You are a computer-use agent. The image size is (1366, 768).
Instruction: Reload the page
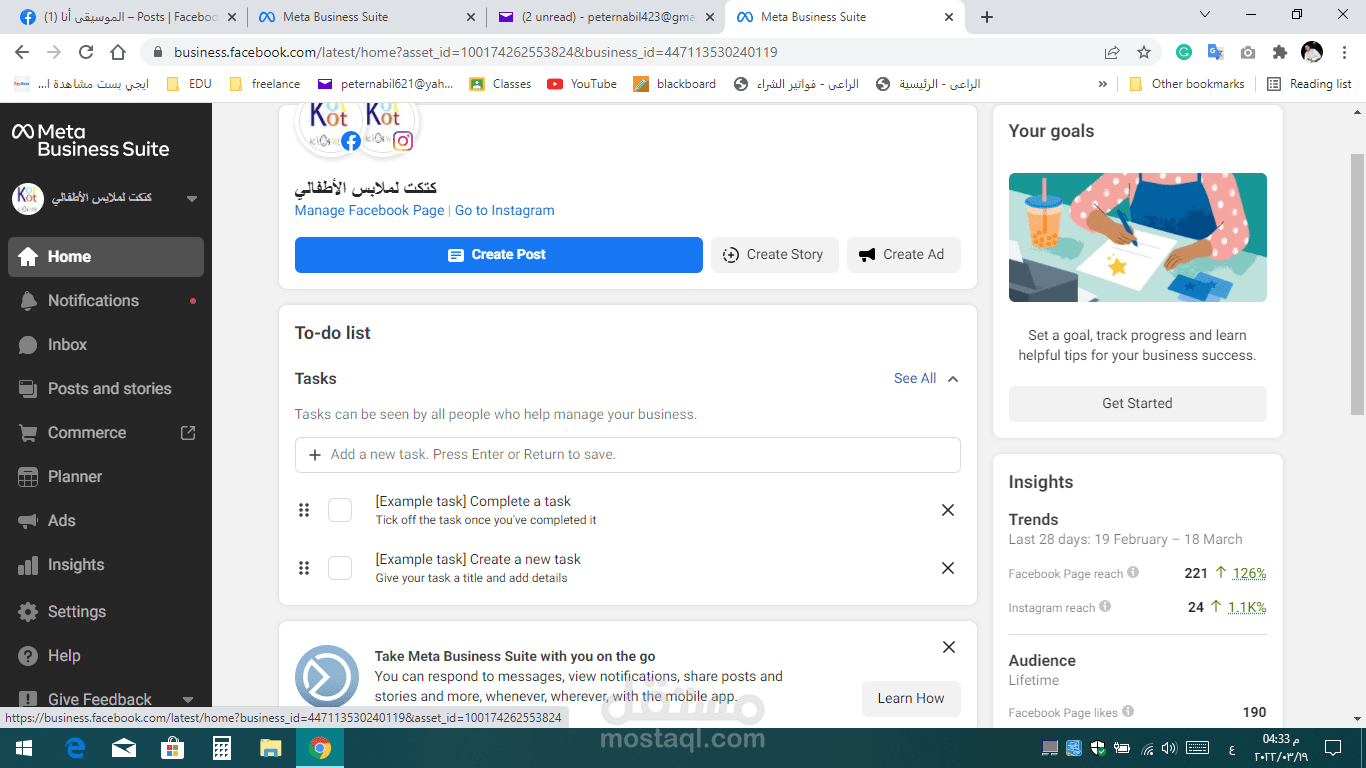(86, 52)
